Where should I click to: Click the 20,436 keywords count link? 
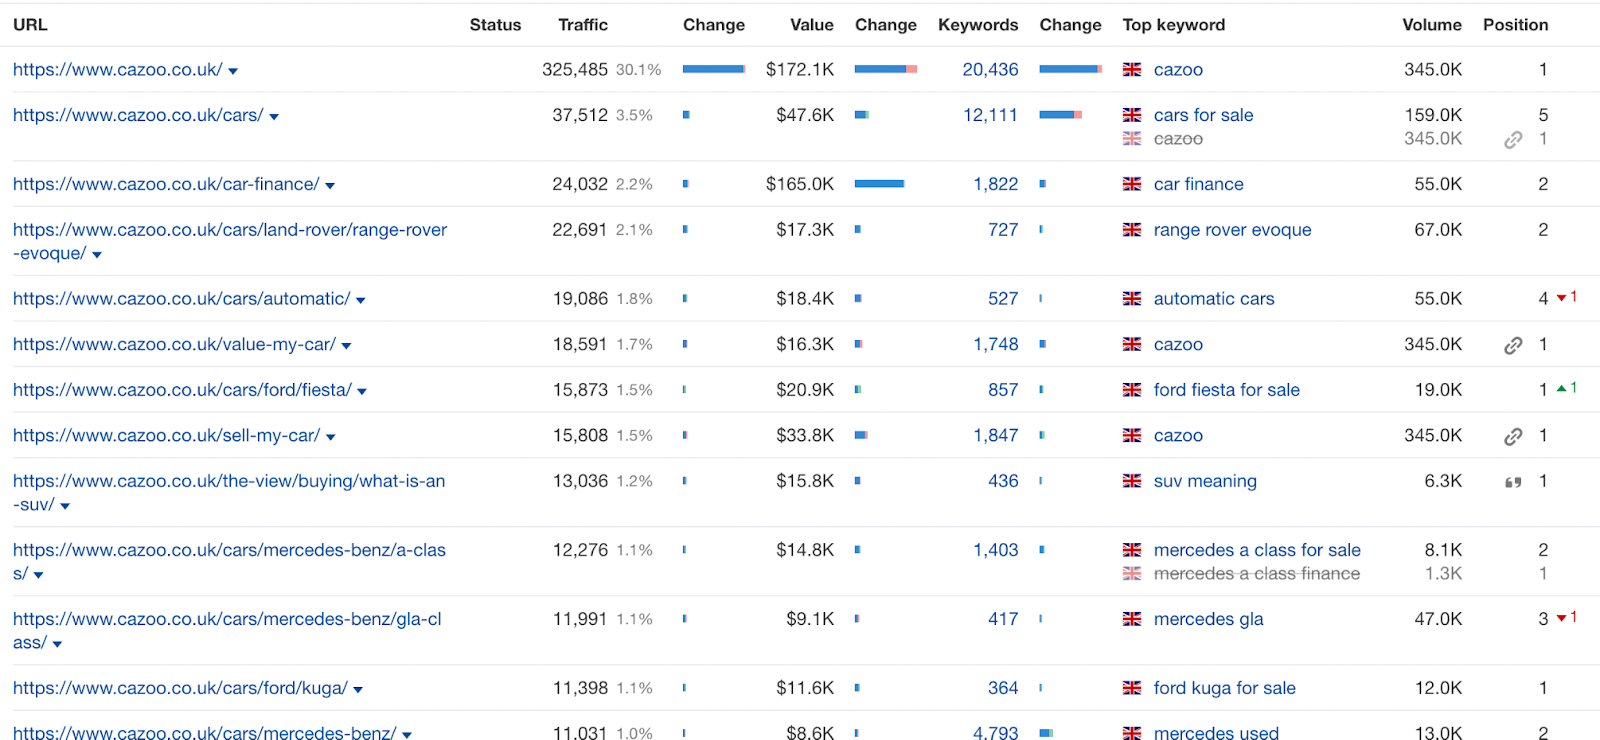tap(990, 70)
